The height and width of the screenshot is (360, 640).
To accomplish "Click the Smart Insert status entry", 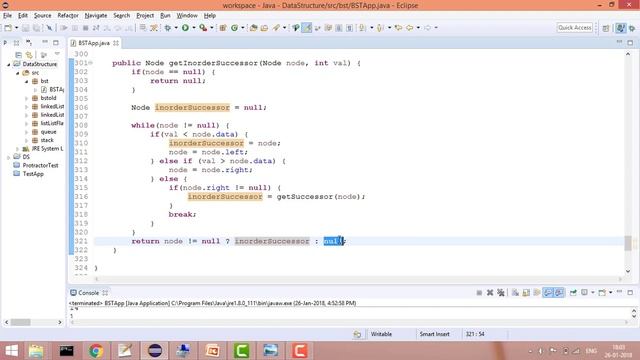I will tap(434, 334).
